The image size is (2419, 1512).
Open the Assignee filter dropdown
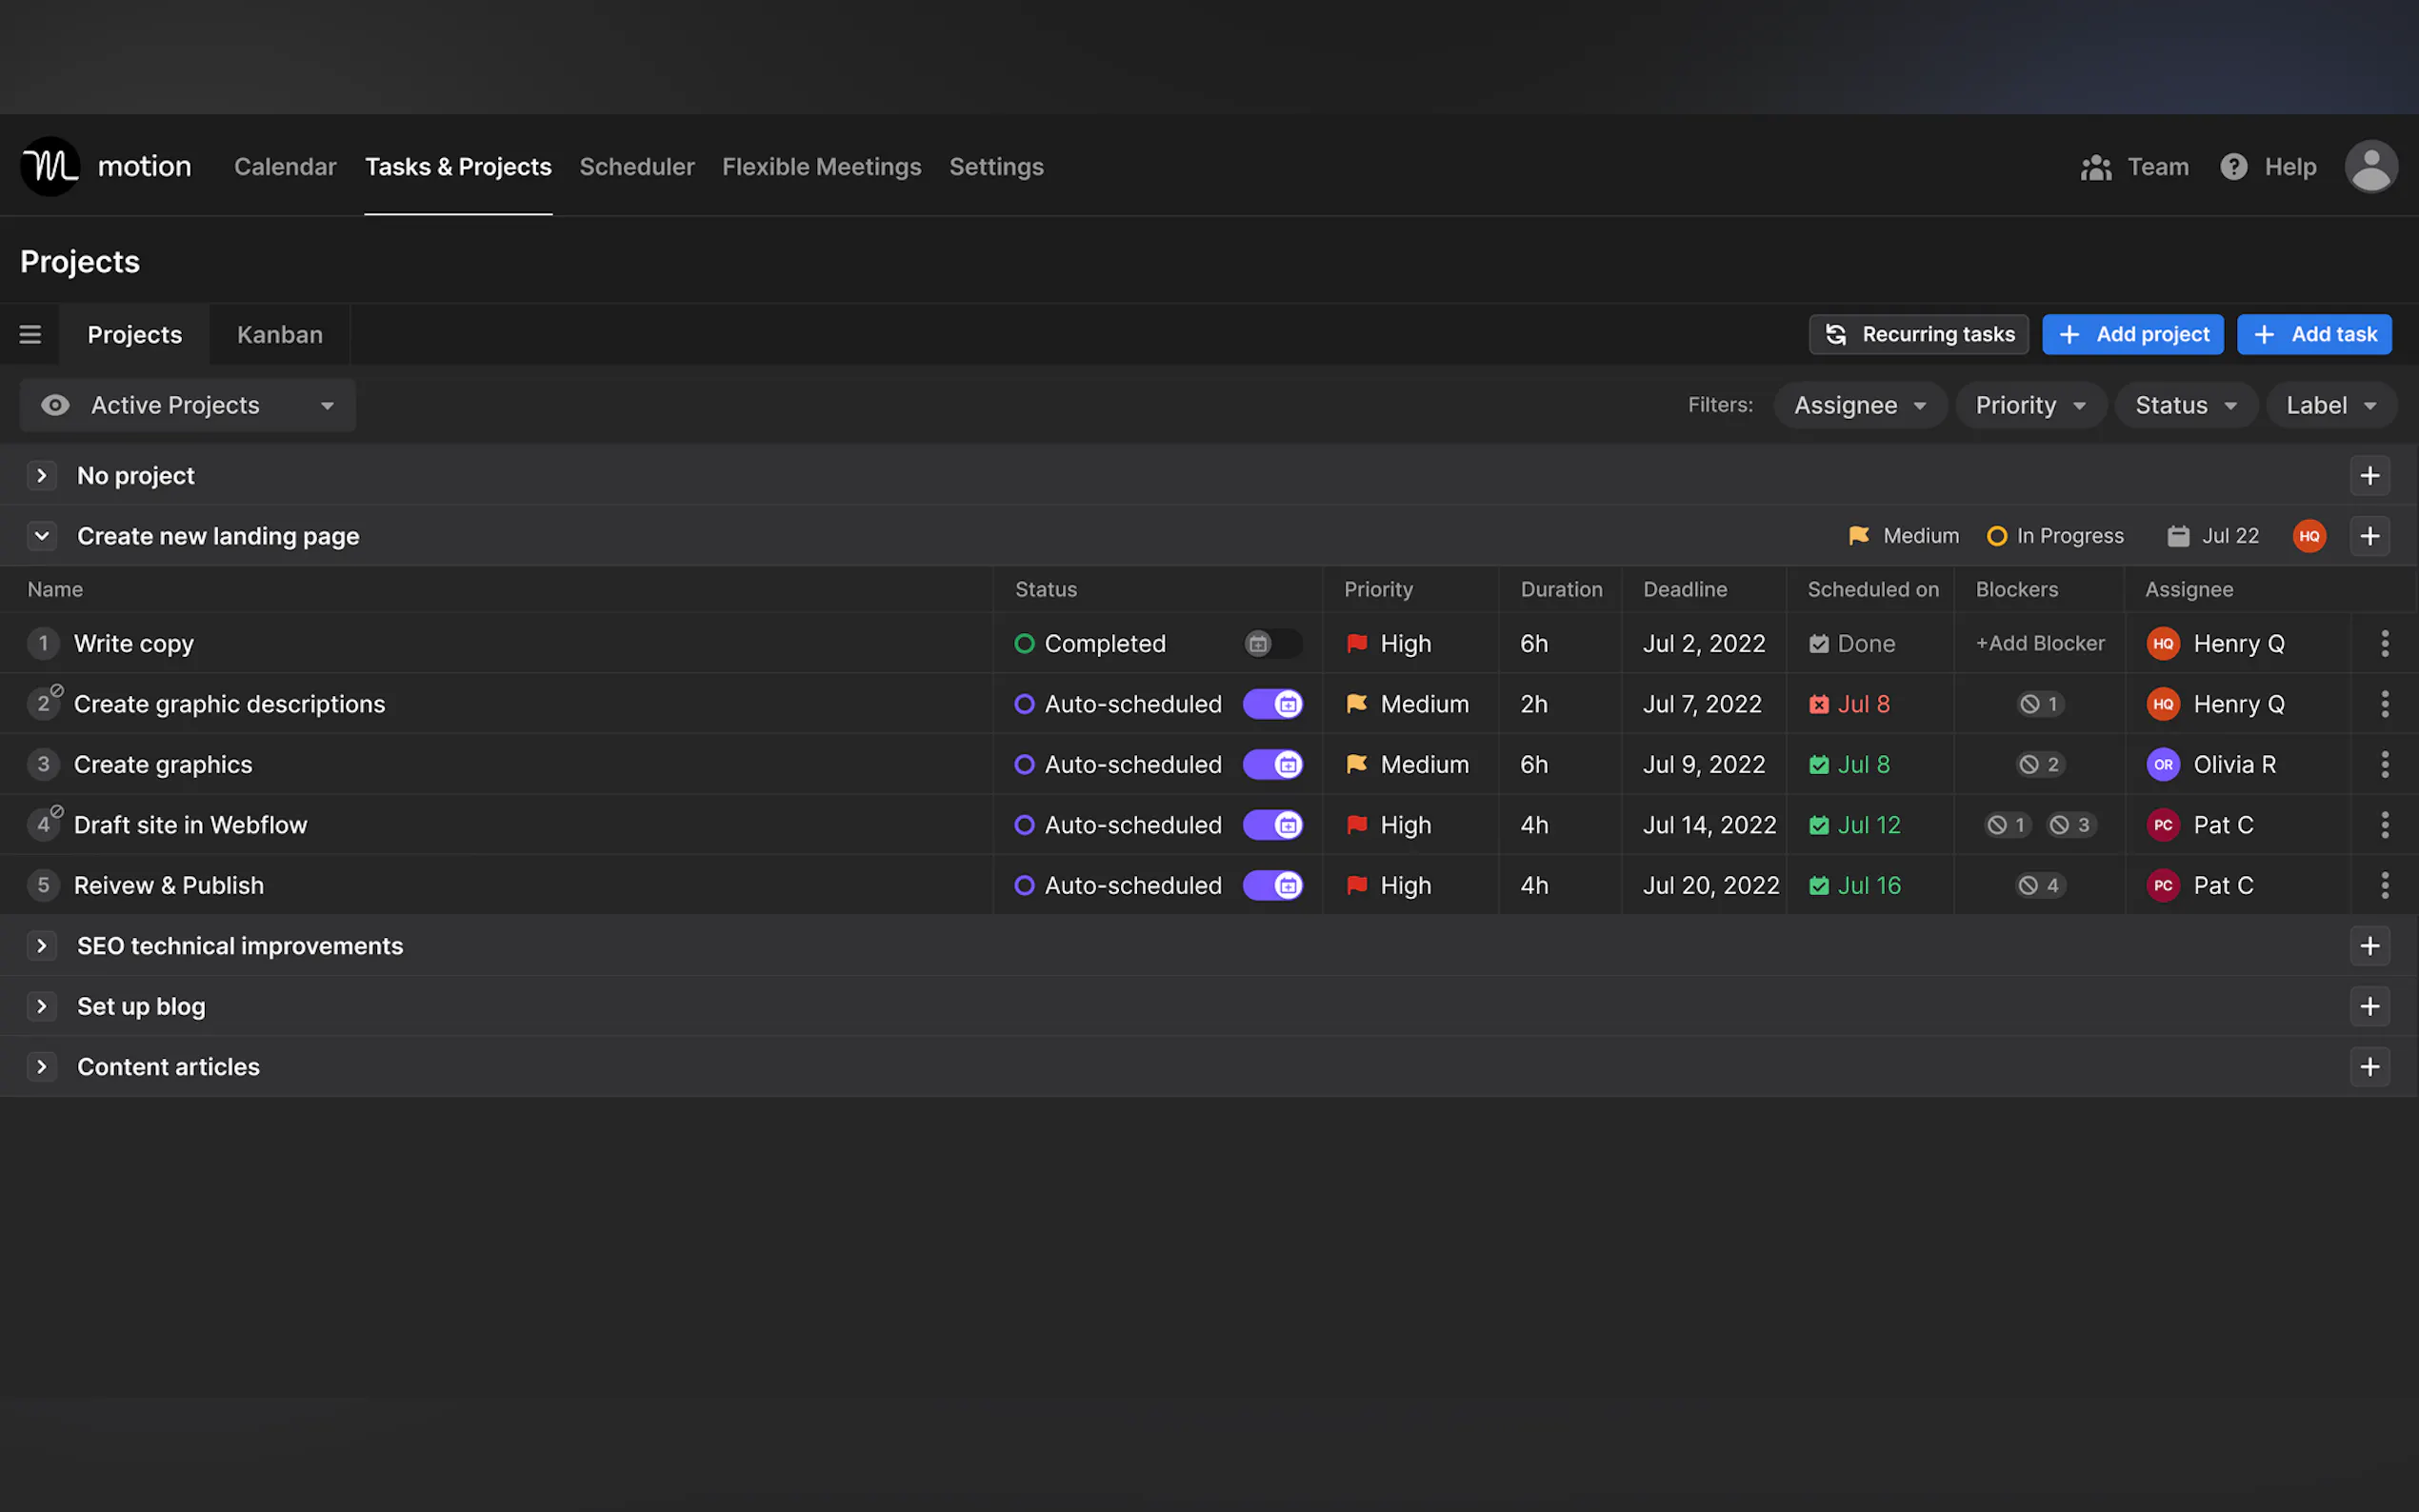click(1859, 405)
